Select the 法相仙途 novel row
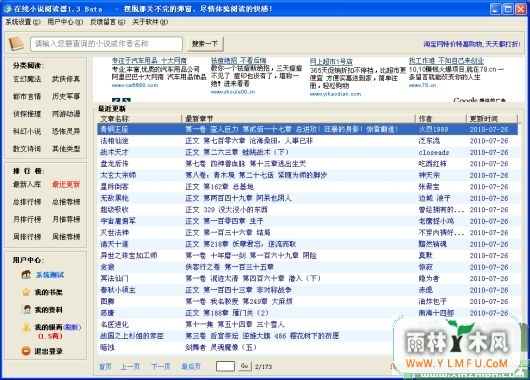This screenshot has width=530, height=380. (x=308, y=141)
